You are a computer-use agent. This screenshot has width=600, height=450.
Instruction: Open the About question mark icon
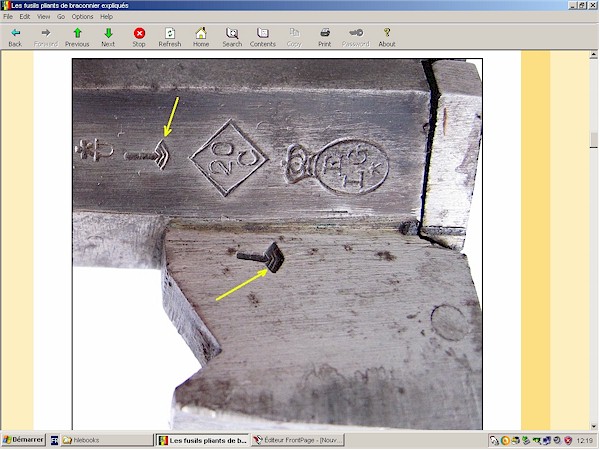coord(387,33)
